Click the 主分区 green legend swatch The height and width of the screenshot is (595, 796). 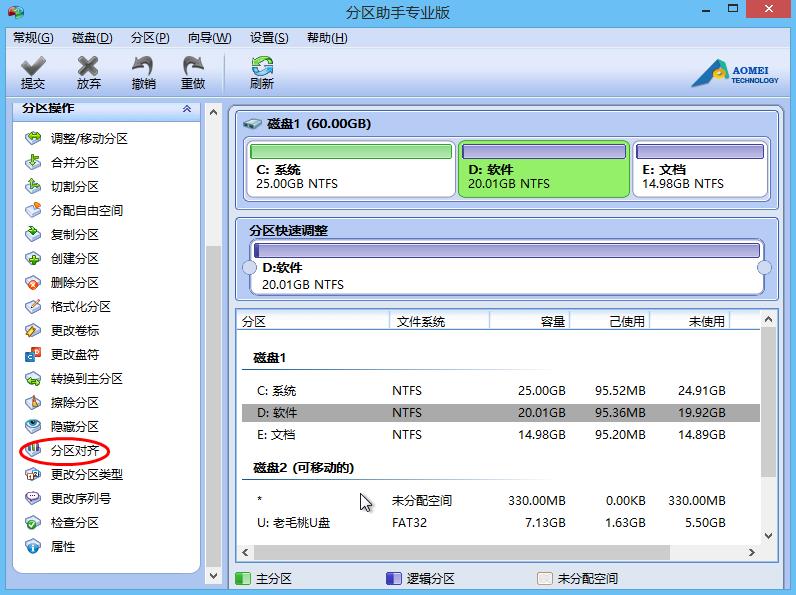point(243,578)
